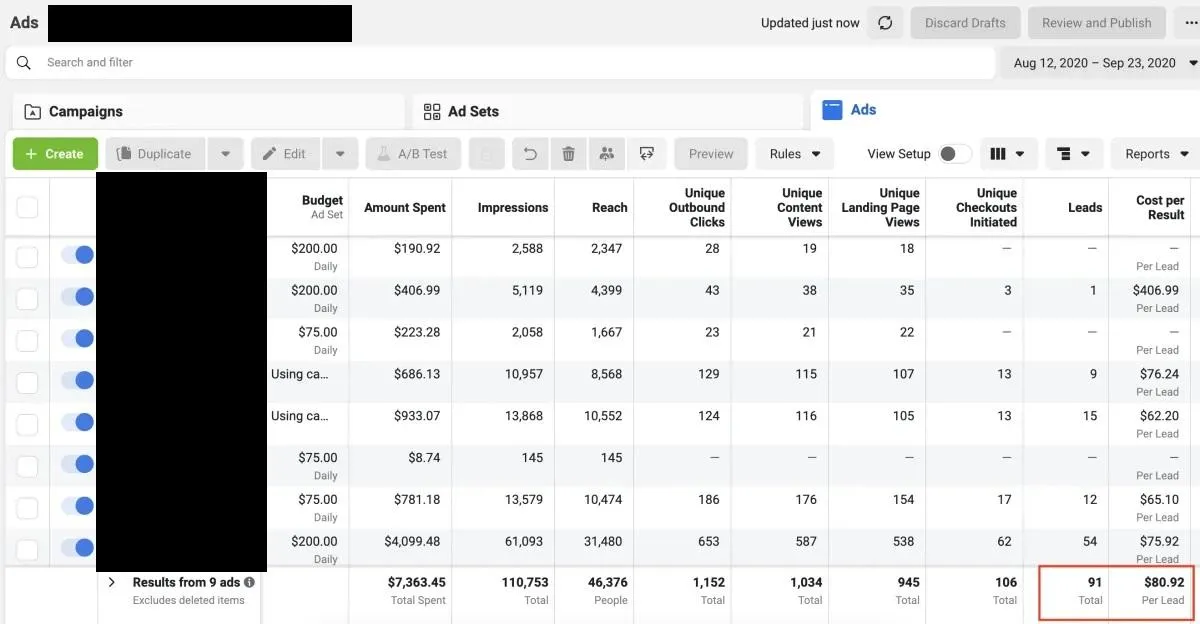Click the info icon beside Results from 9 ads
This screenshot has width=1200, height=624.
click(x=249, y=582)
